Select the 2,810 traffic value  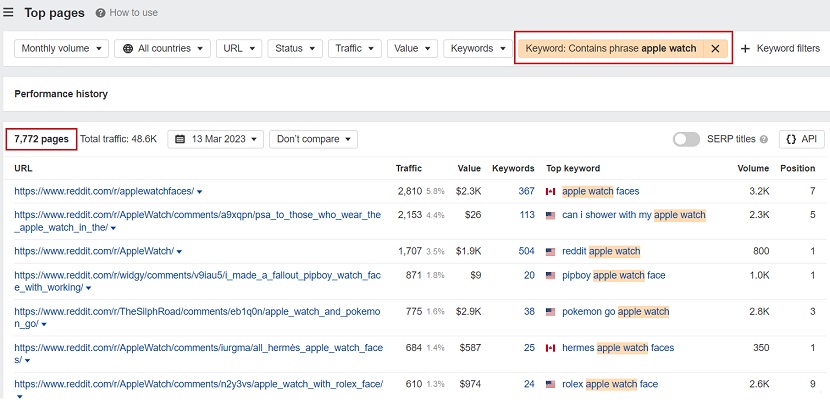point(410,191)
